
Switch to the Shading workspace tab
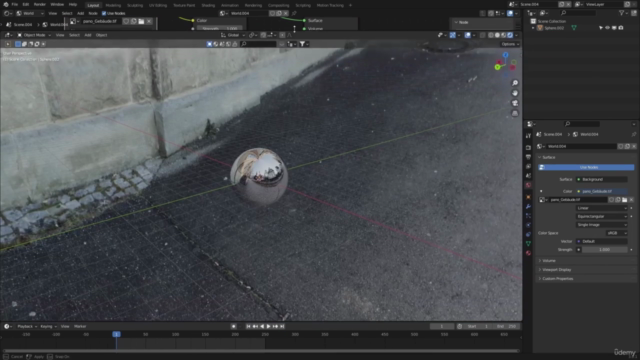[x=208, y=5]
